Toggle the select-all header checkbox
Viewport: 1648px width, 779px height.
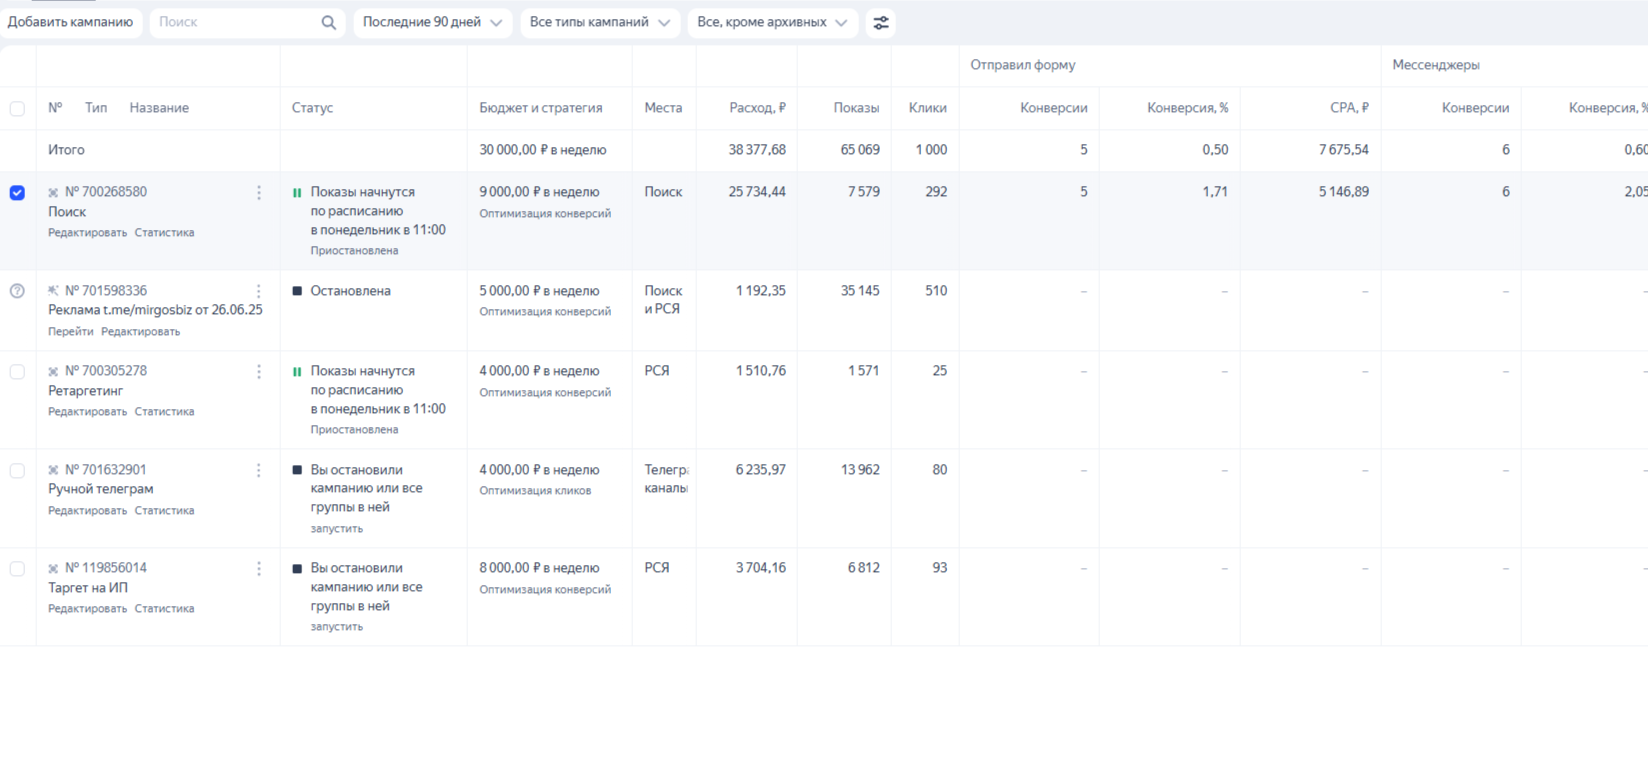pyautogui.click(x=17, y=108)
